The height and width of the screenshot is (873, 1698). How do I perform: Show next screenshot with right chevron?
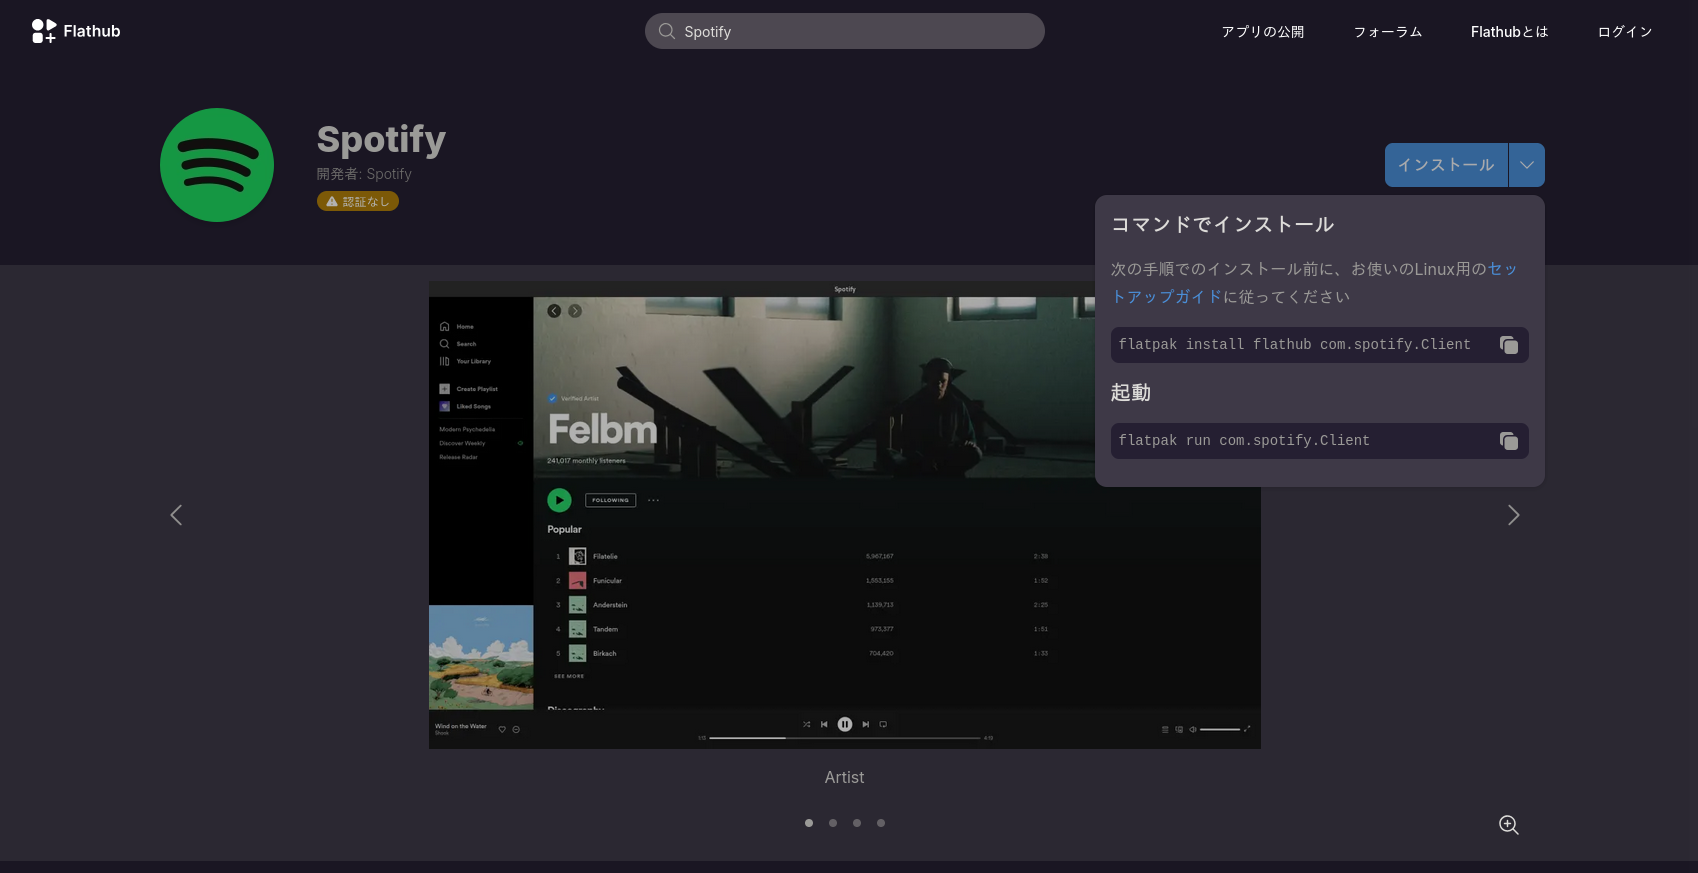[1513, 515]
